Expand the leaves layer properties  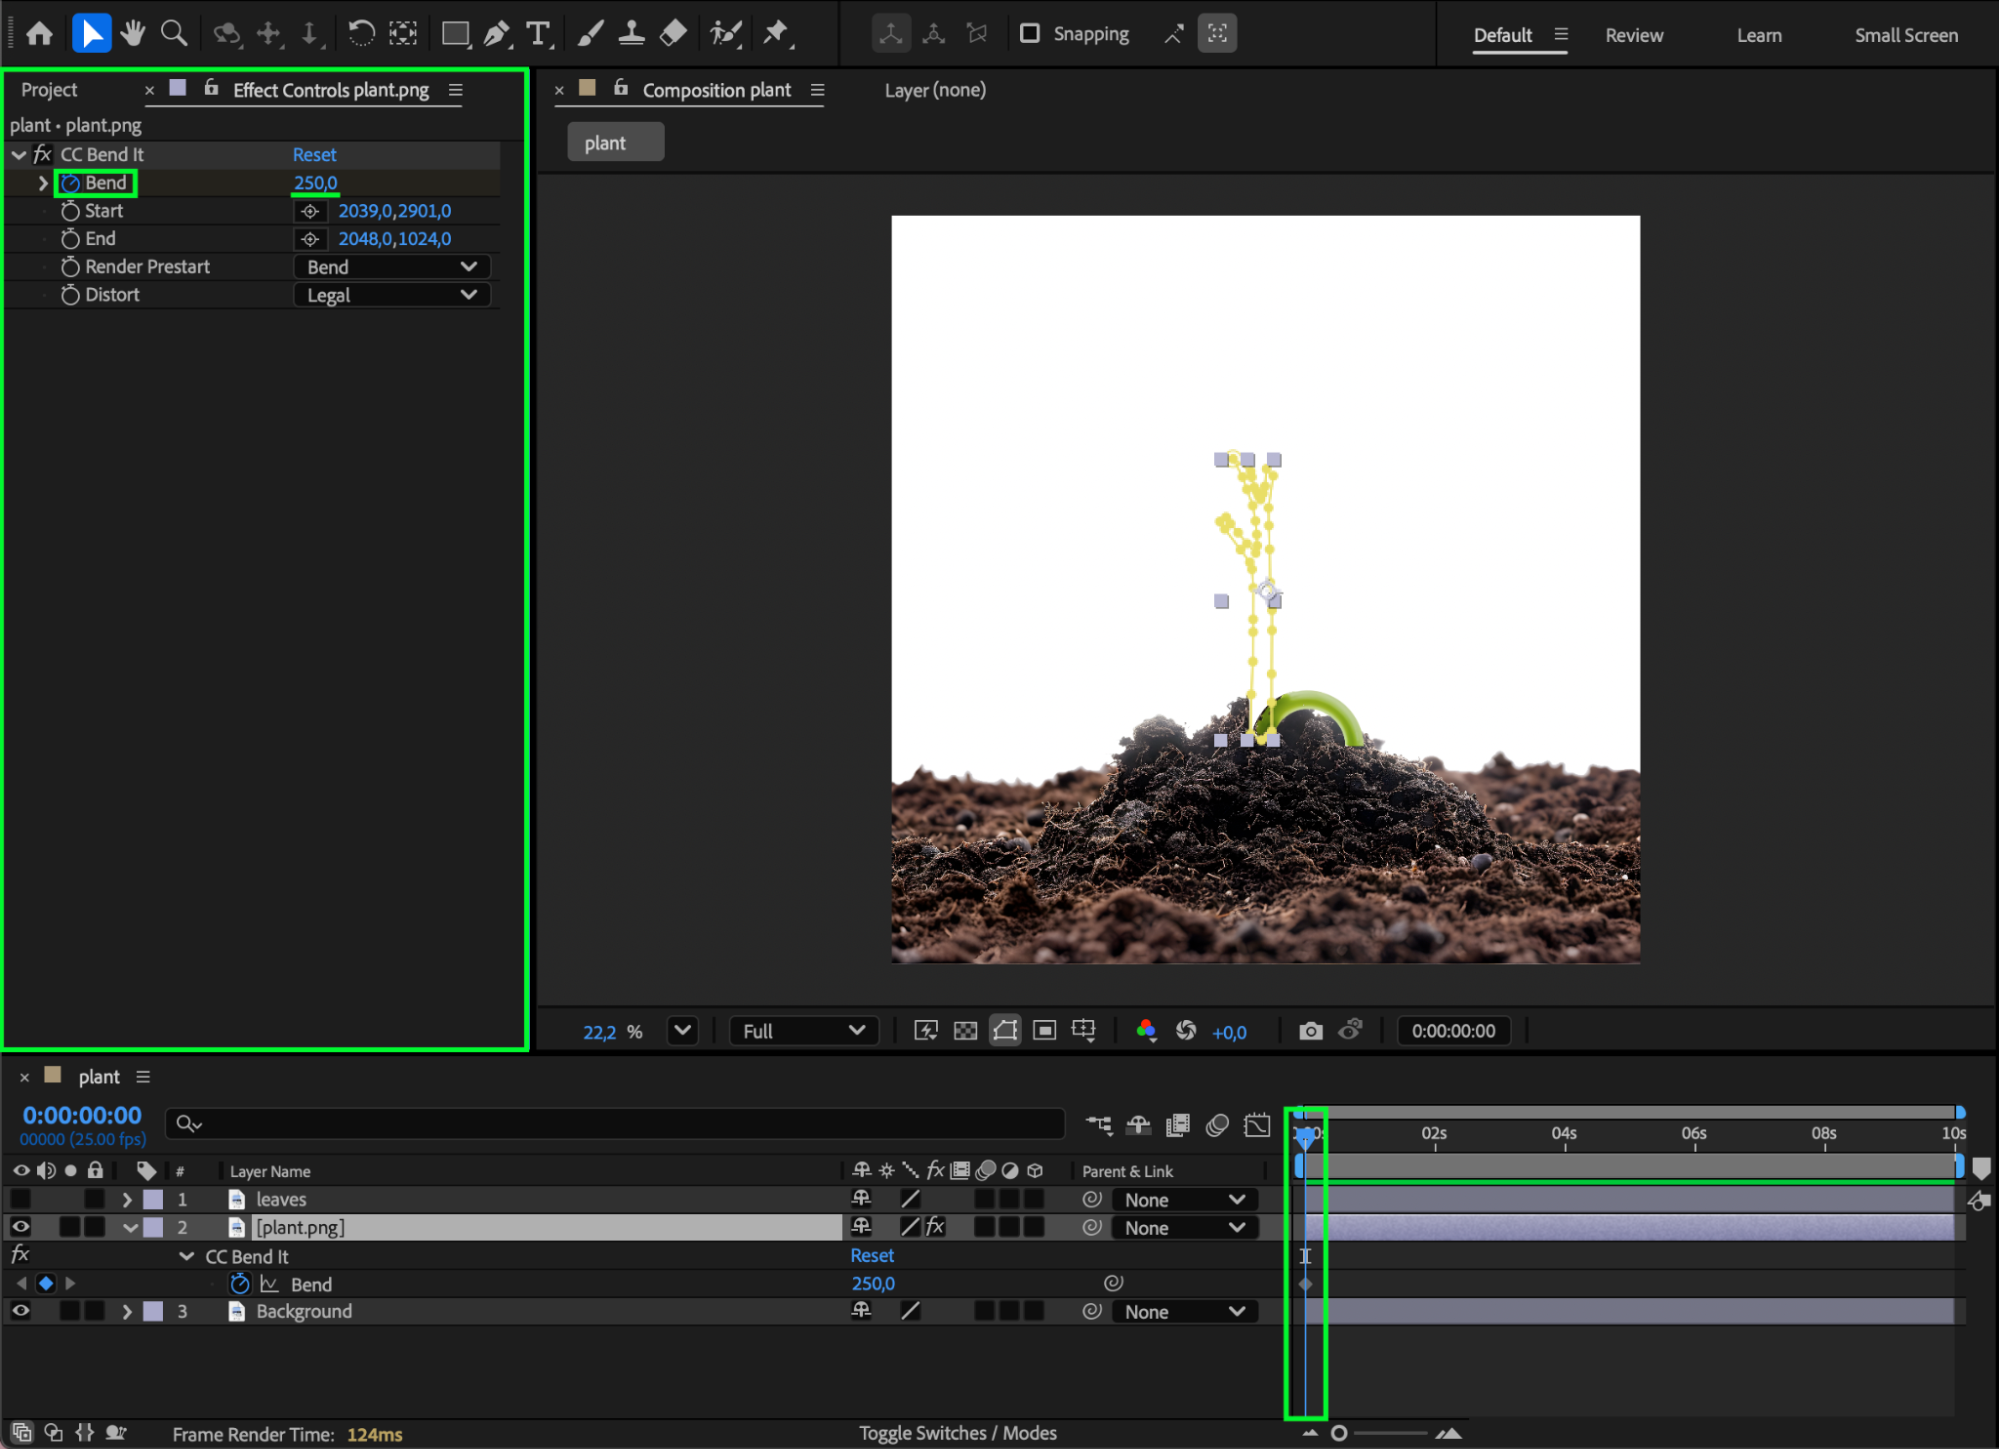127,1199
